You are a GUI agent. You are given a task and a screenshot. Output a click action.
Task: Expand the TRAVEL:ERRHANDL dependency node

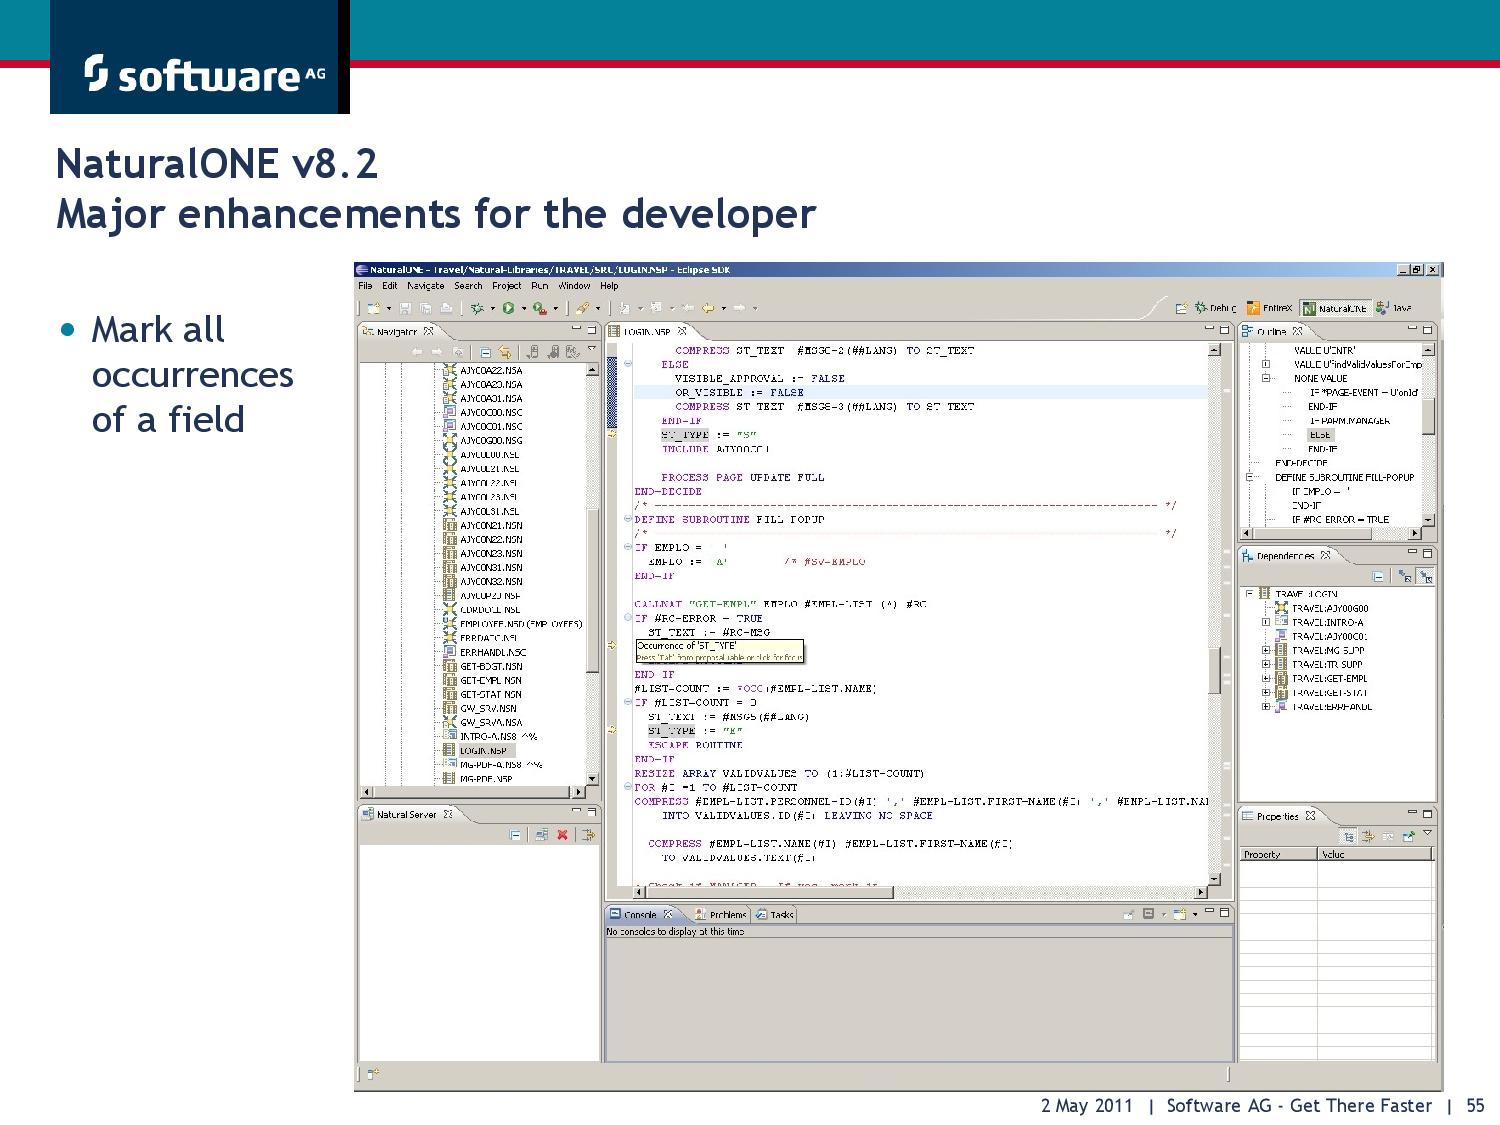click(1265, 706)
